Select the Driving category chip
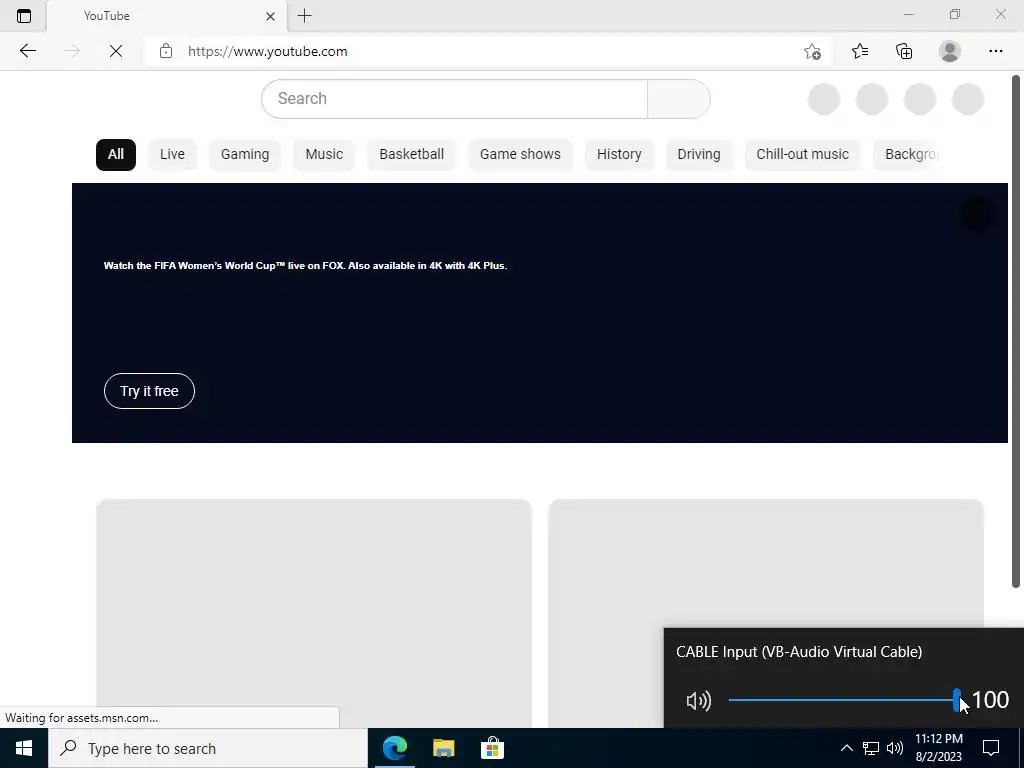 click(x=699, y=155)
